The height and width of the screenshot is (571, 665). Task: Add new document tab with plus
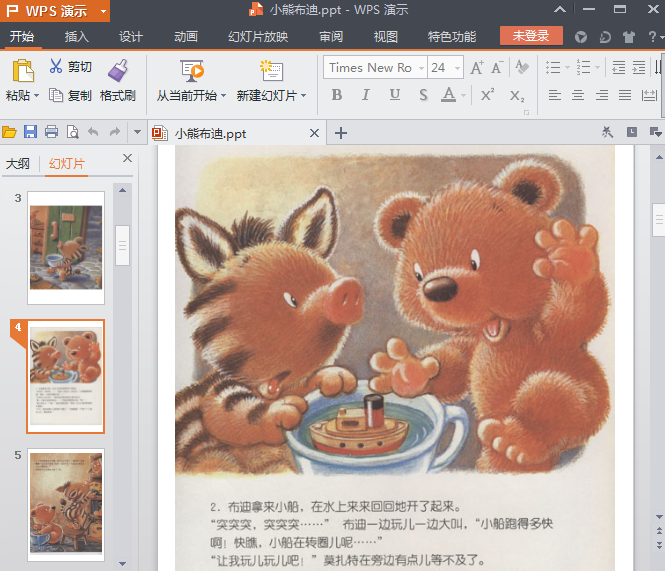341,133
